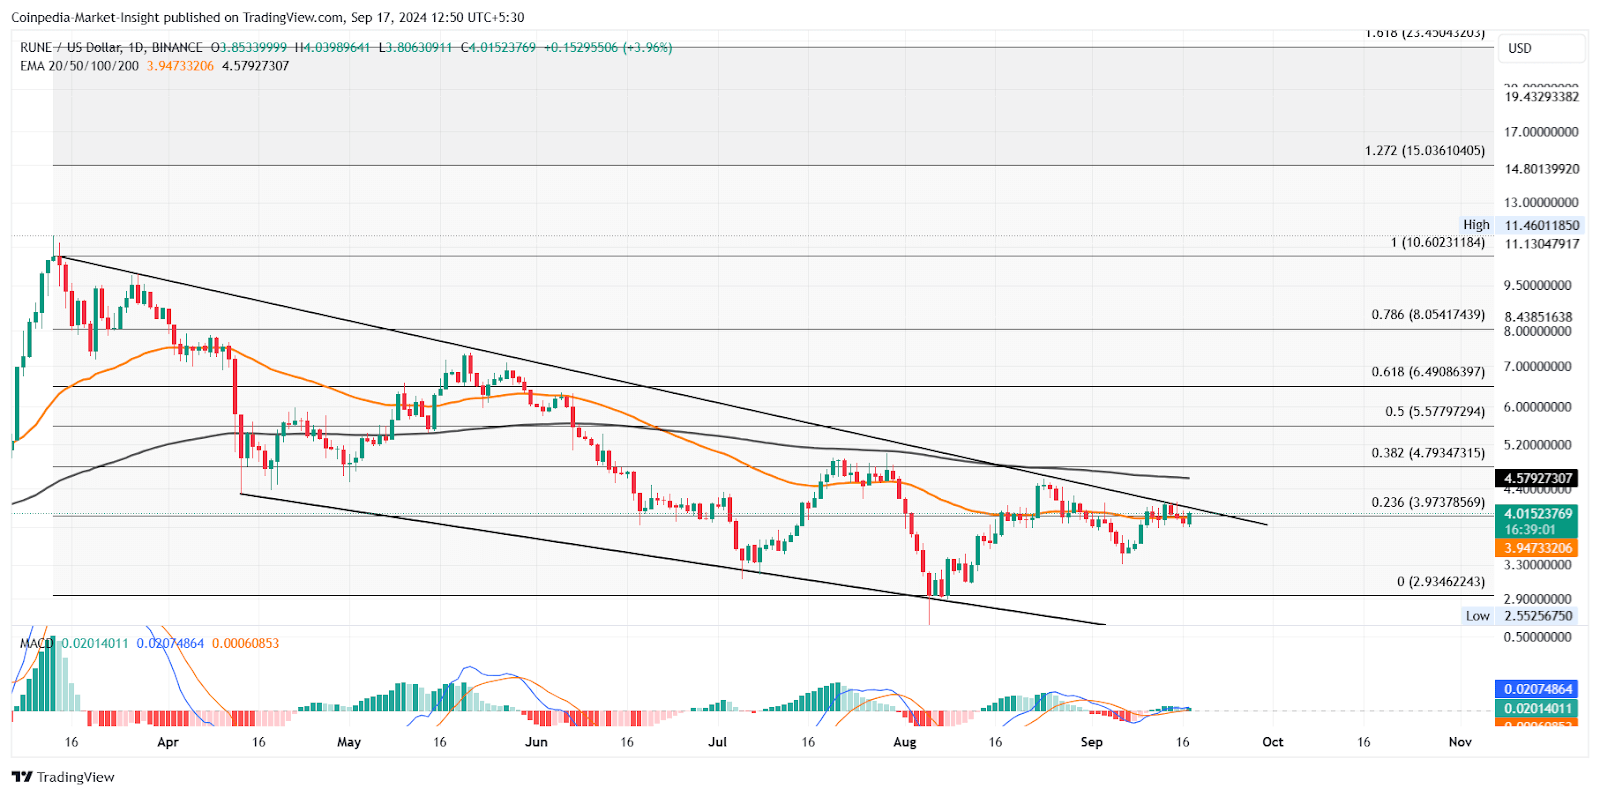The height and width of the screenshot is (796, 1600).
Task: Click the RUNE / US Dollar symbol title
Action: 70,47
